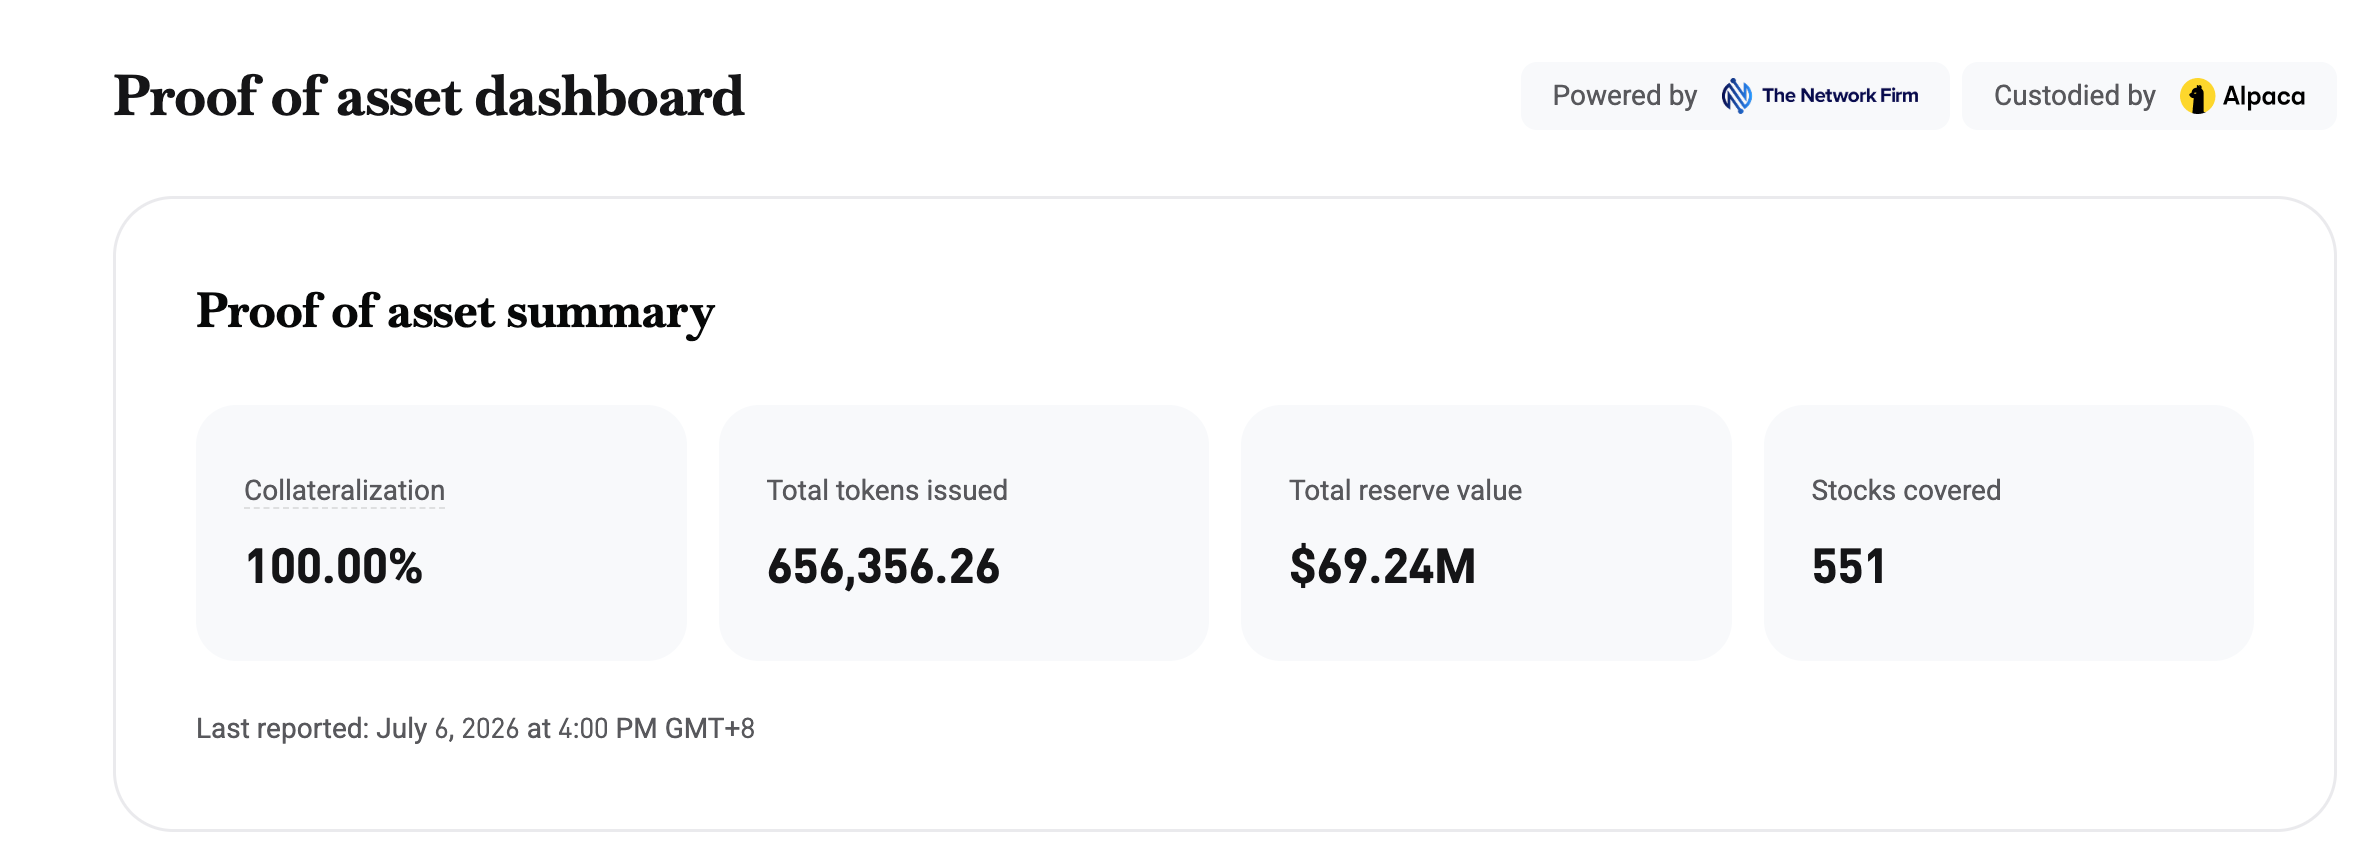Image resolution: width=2376 pixels, height=860 pixels.
Task: Click the Stocks covered label
Action: (1906, 490)
